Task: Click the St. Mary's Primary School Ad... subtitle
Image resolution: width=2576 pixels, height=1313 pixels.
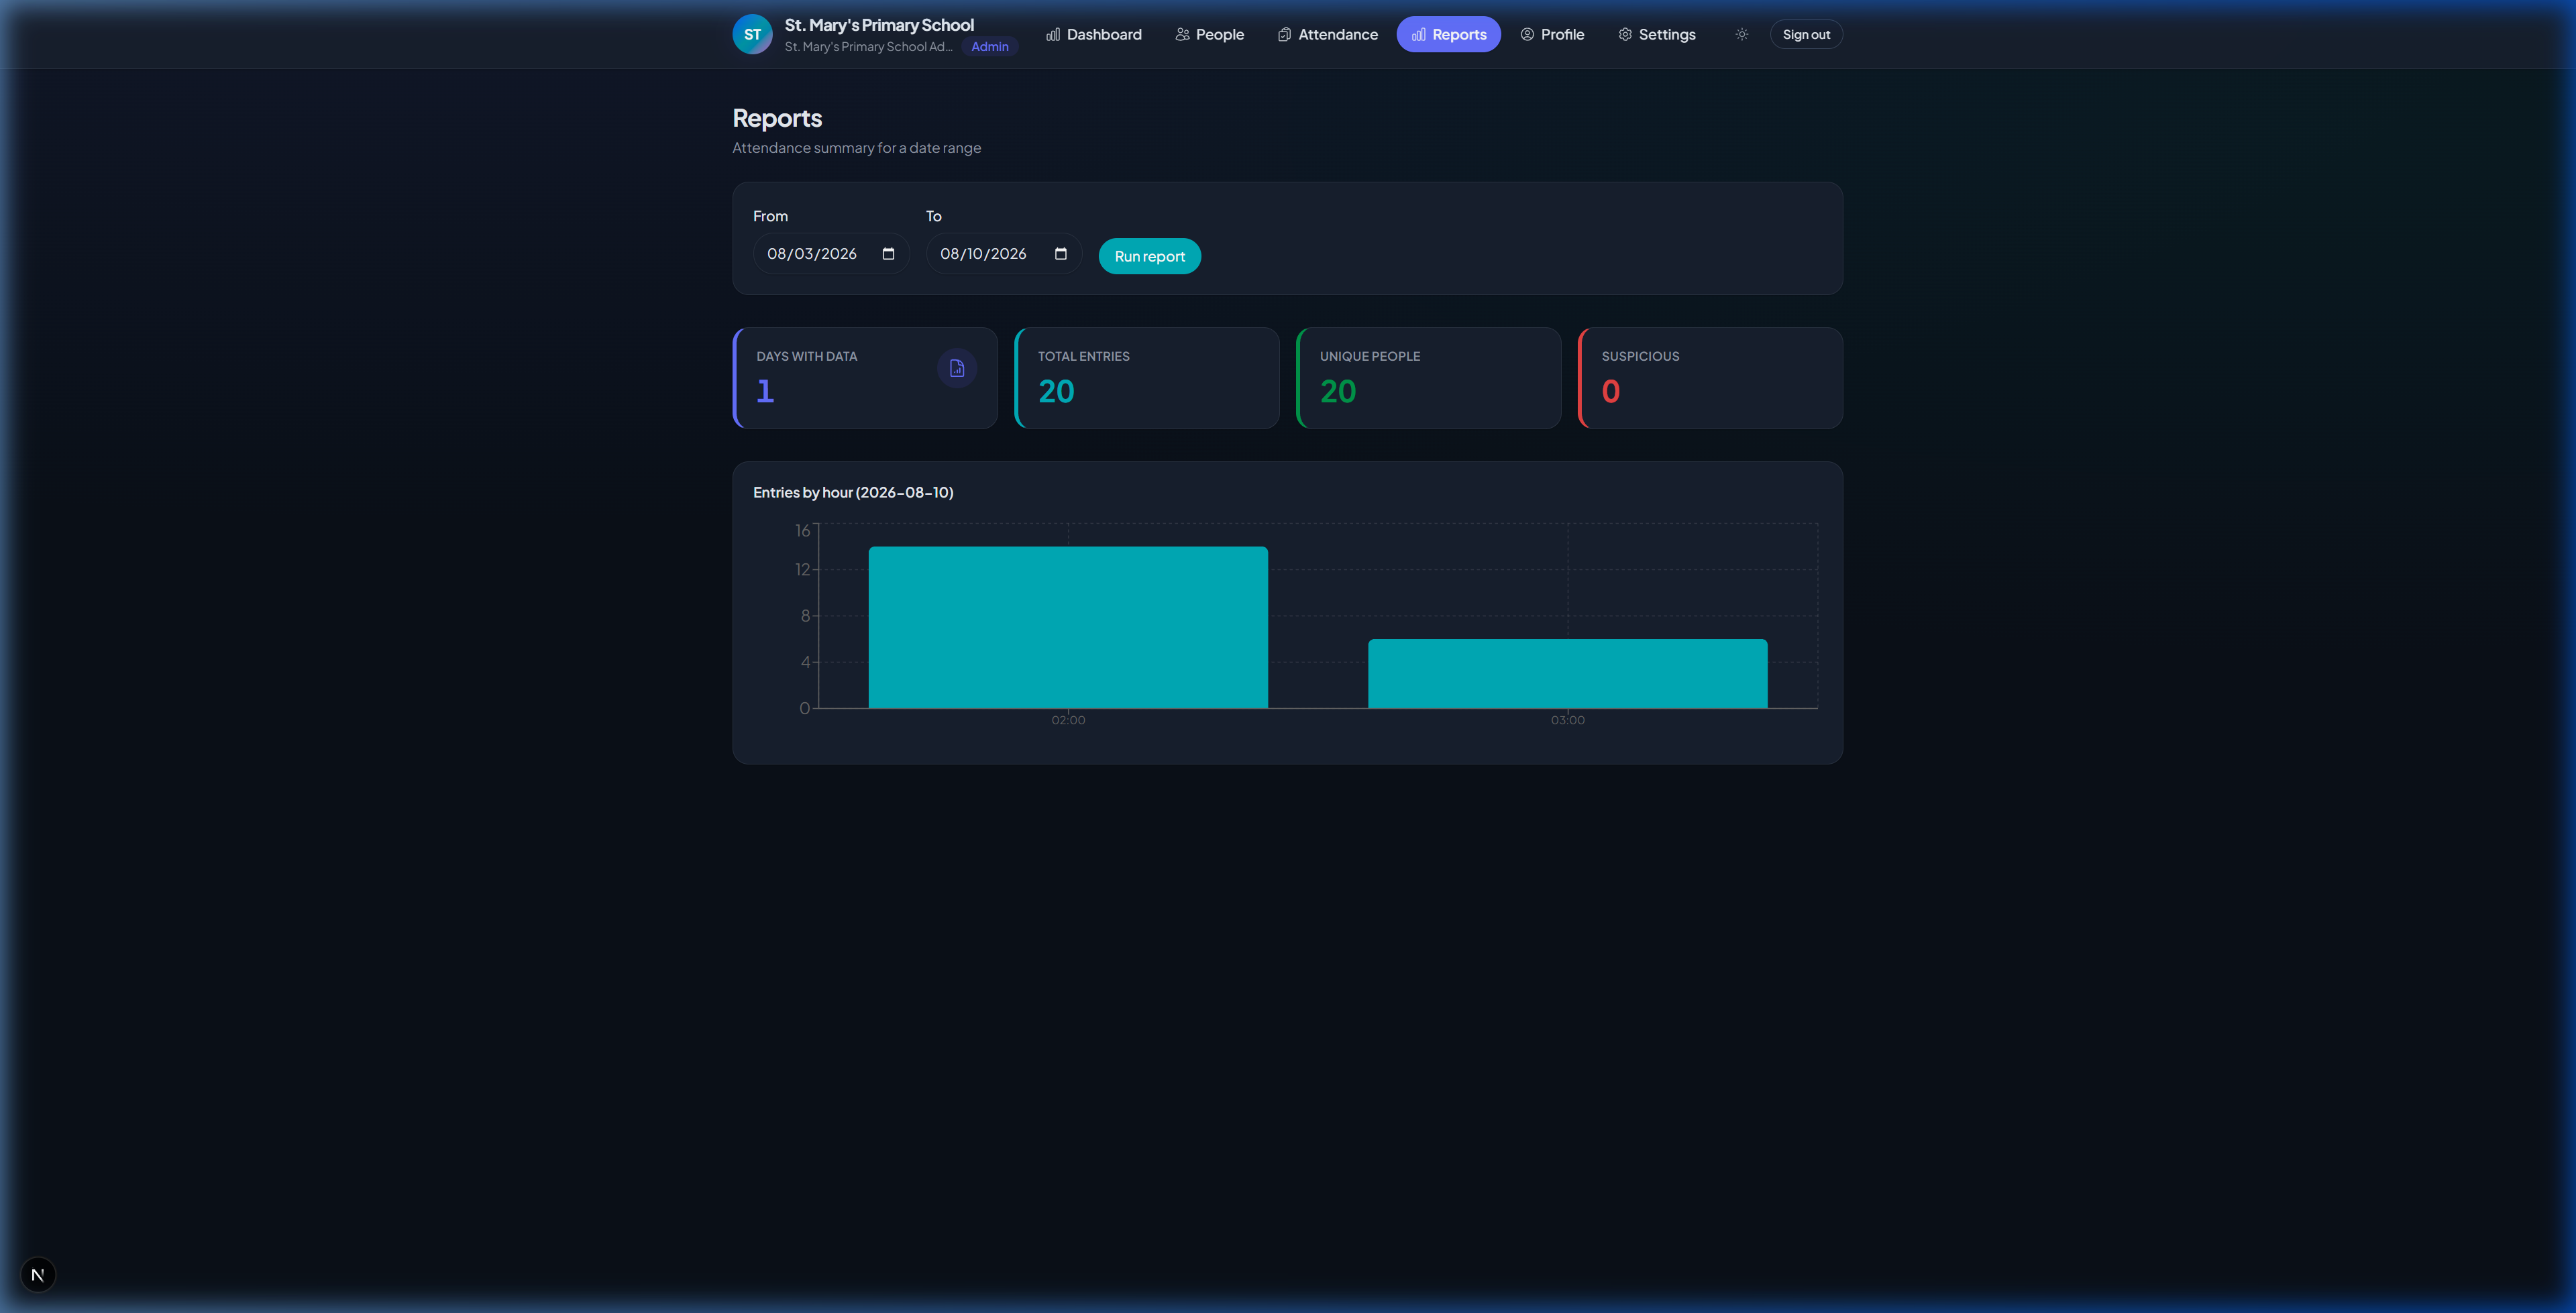Action: [868, 46]
